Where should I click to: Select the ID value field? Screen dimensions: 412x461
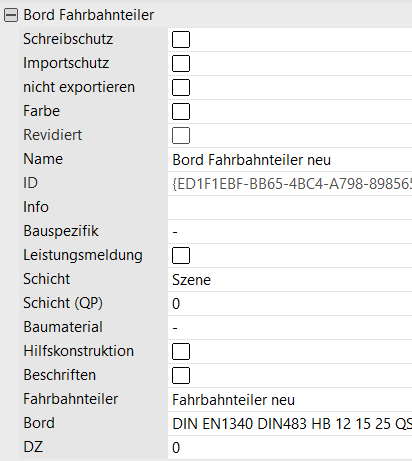coord(290,184)
